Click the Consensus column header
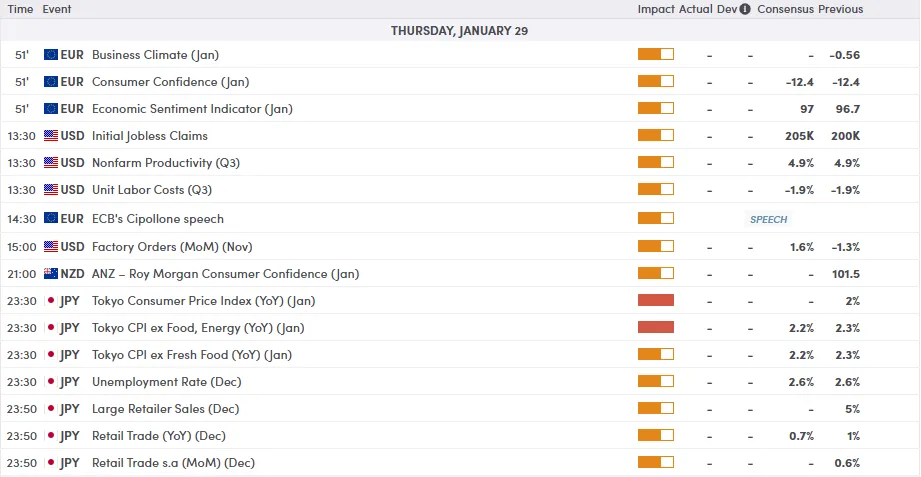 pyautogui.click(x=785, y=9)
